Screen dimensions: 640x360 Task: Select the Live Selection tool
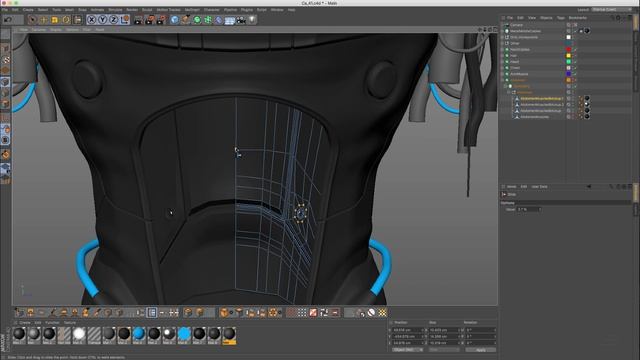pos(32,20)
